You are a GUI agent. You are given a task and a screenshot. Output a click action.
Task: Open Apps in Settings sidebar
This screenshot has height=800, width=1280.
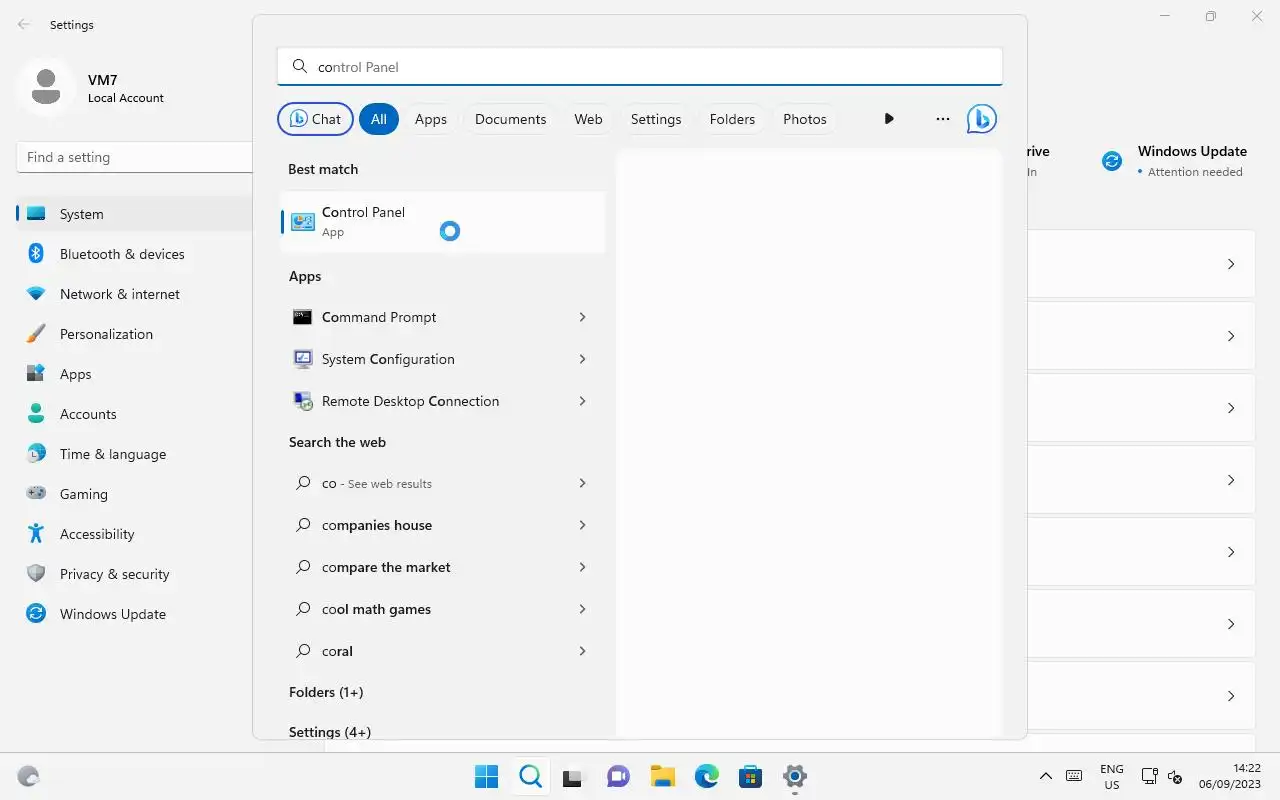coord(134,374)
